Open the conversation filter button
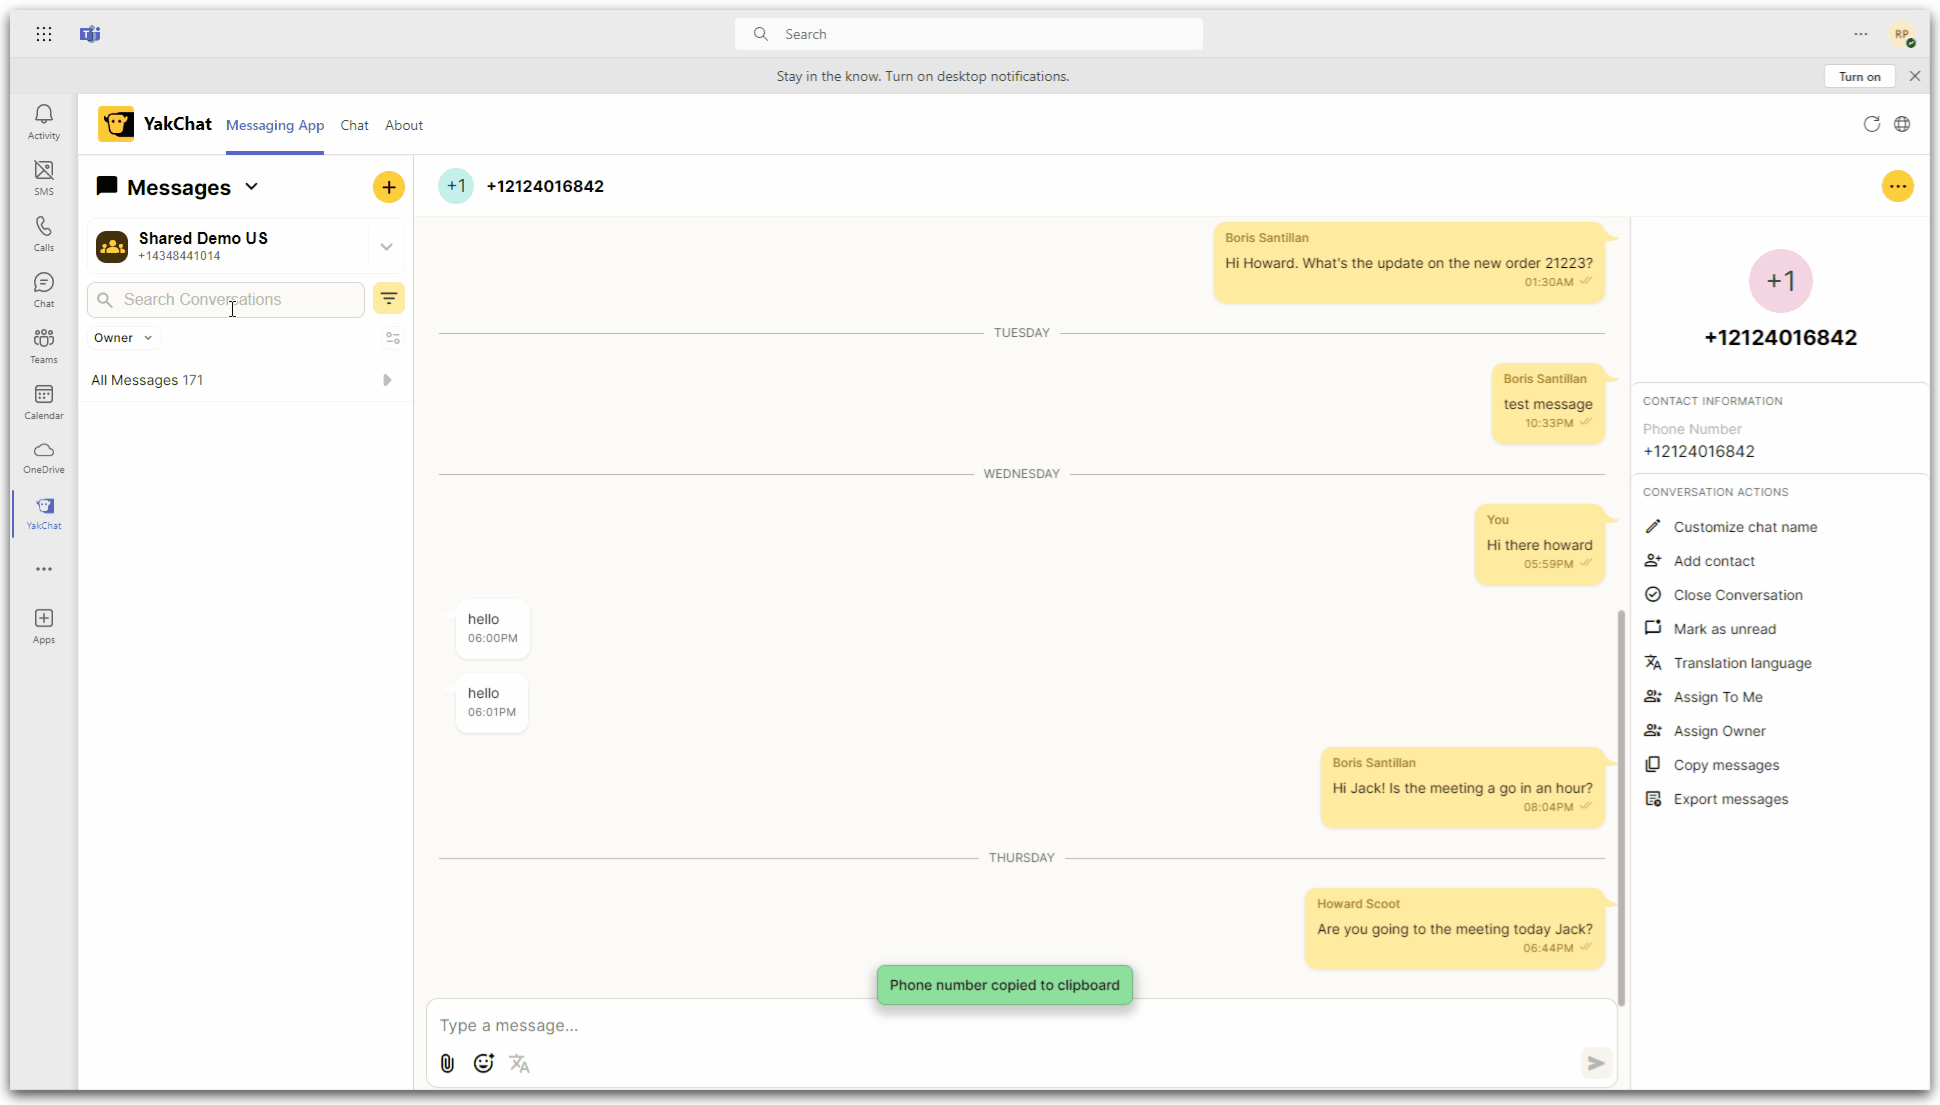The width and height of the screenshot is (1940, 1105). point(389,298)
